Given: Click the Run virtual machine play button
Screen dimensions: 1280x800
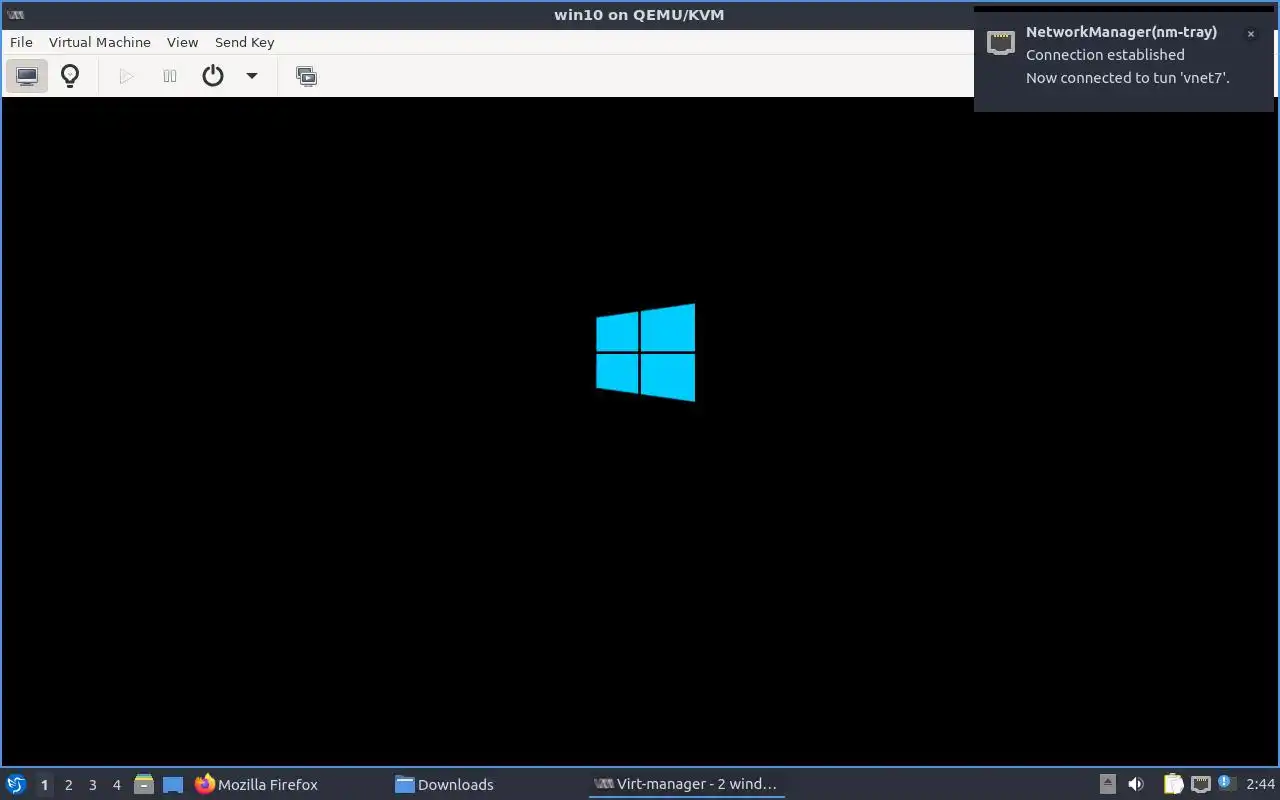Looking at the screenshot, I should point(126,76).
